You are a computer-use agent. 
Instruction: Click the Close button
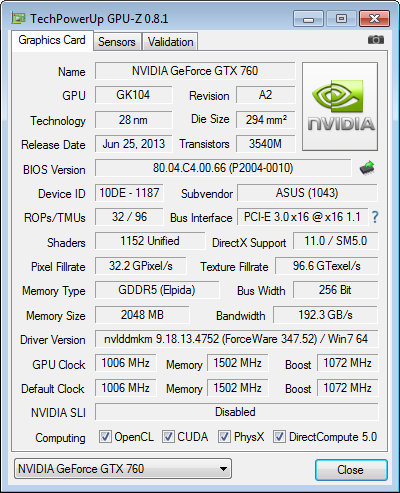(351, 470)
